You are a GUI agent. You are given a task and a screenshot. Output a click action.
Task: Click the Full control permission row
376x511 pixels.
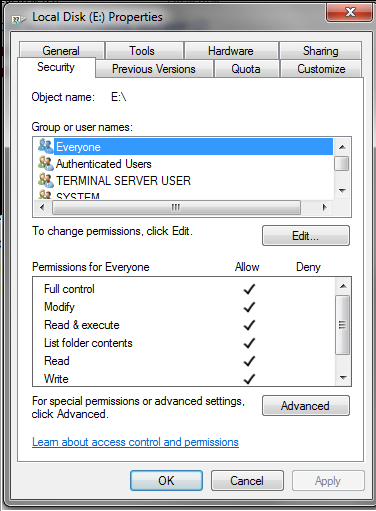point(184,289)
